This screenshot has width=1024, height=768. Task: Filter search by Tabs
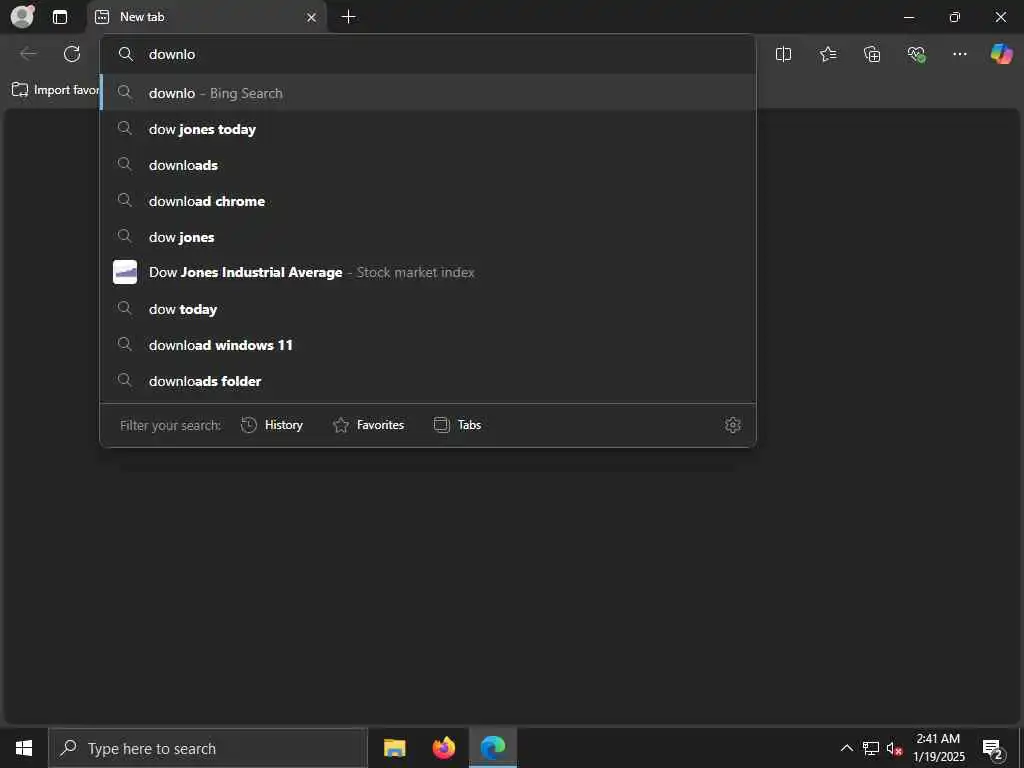(457, 425)
